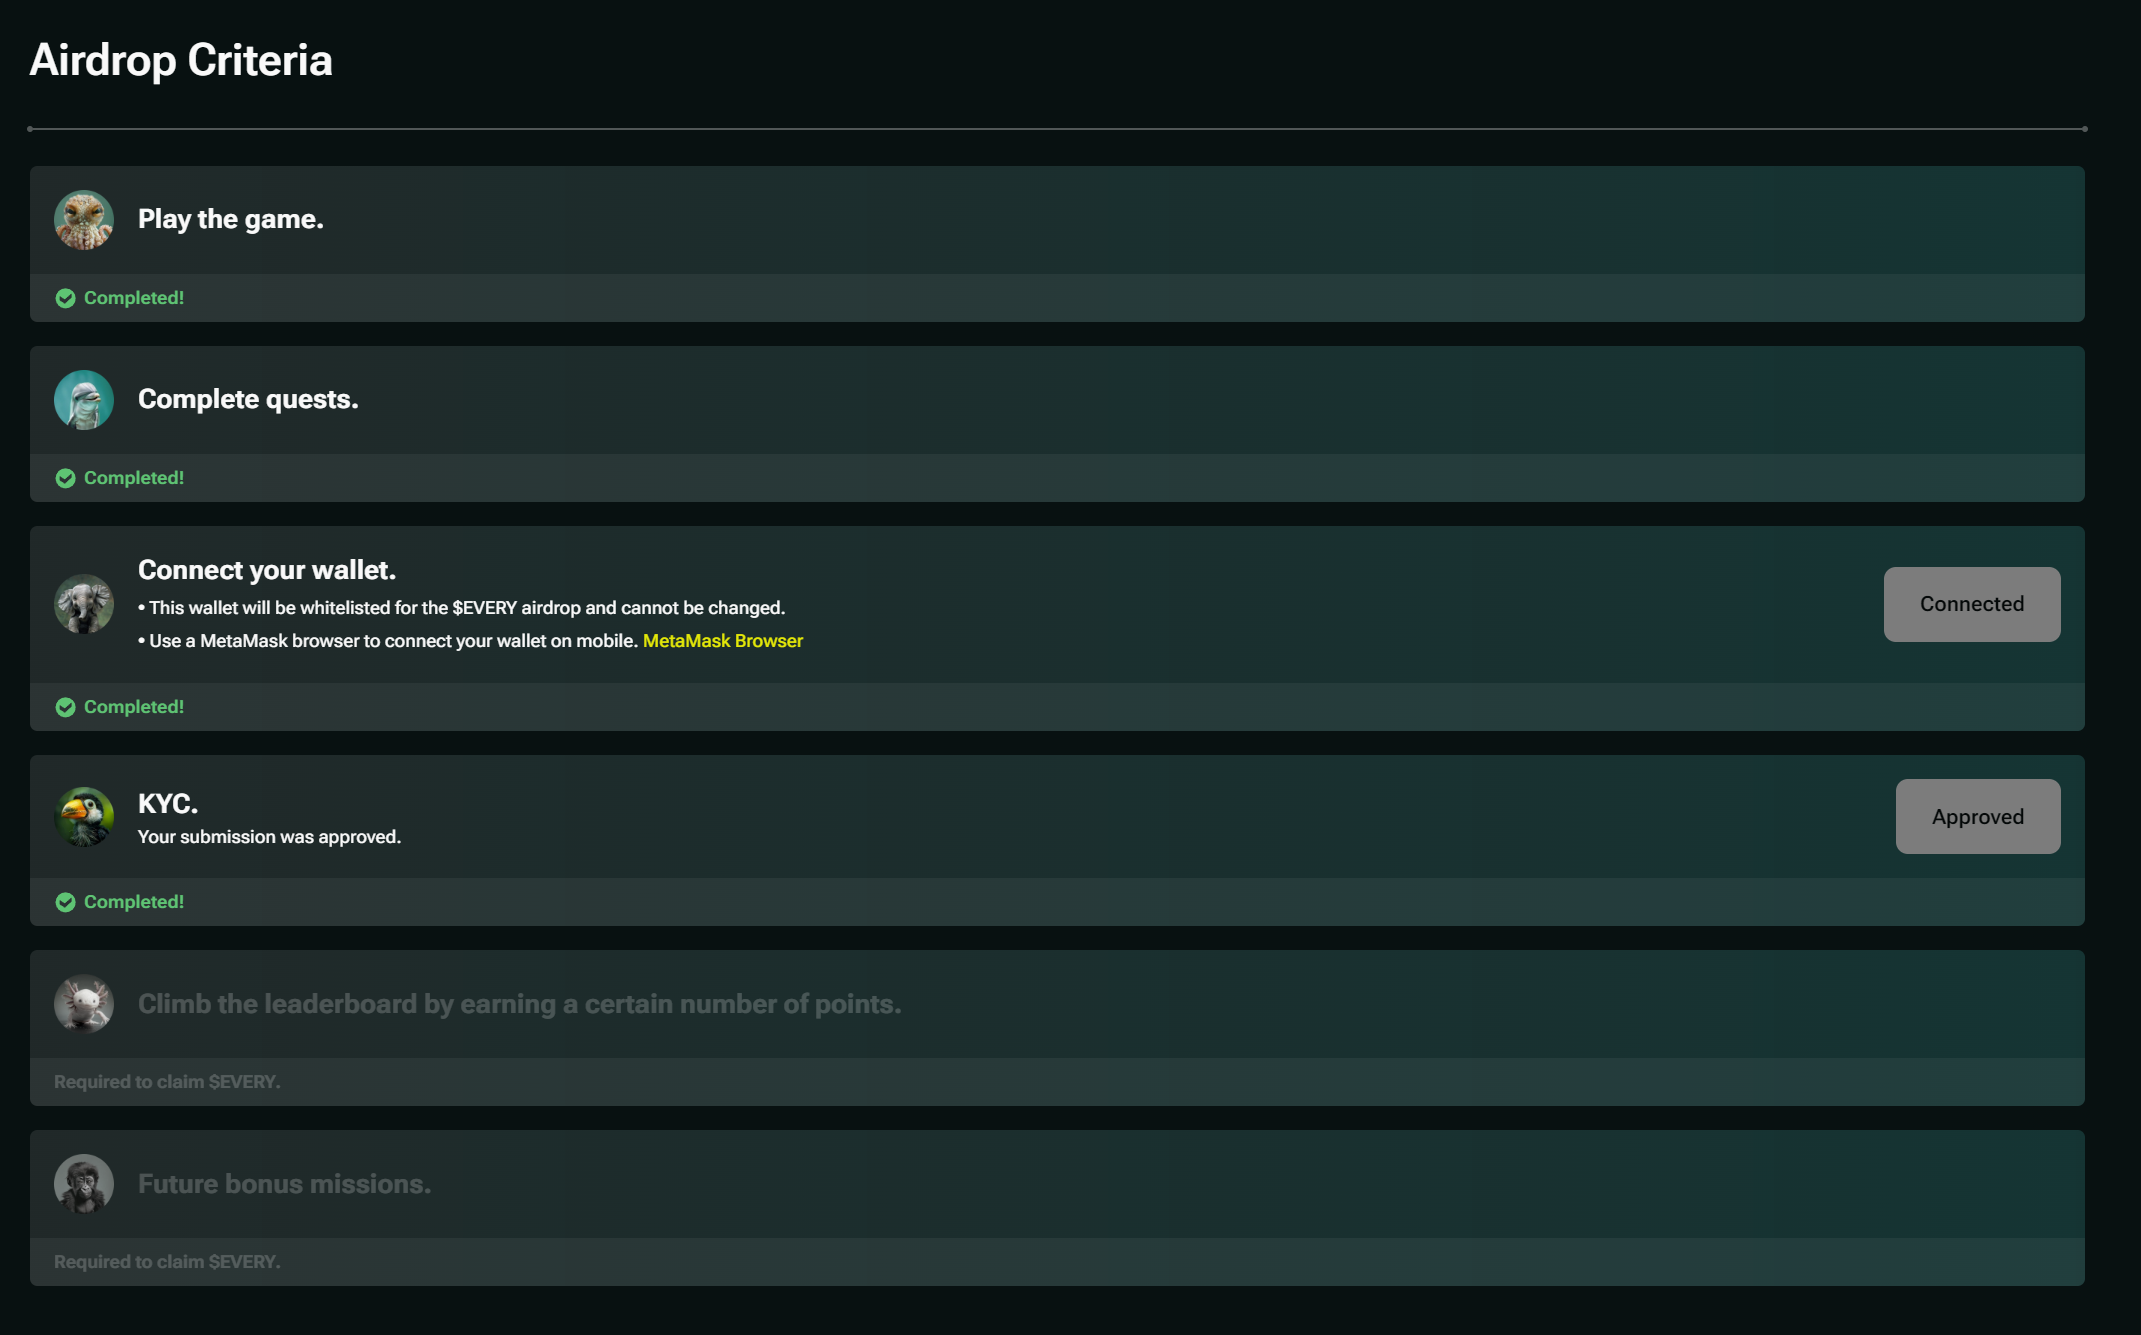
Task: Click the axolotl avatar beside Climb the leaderboard
Action: (84, 1004)
